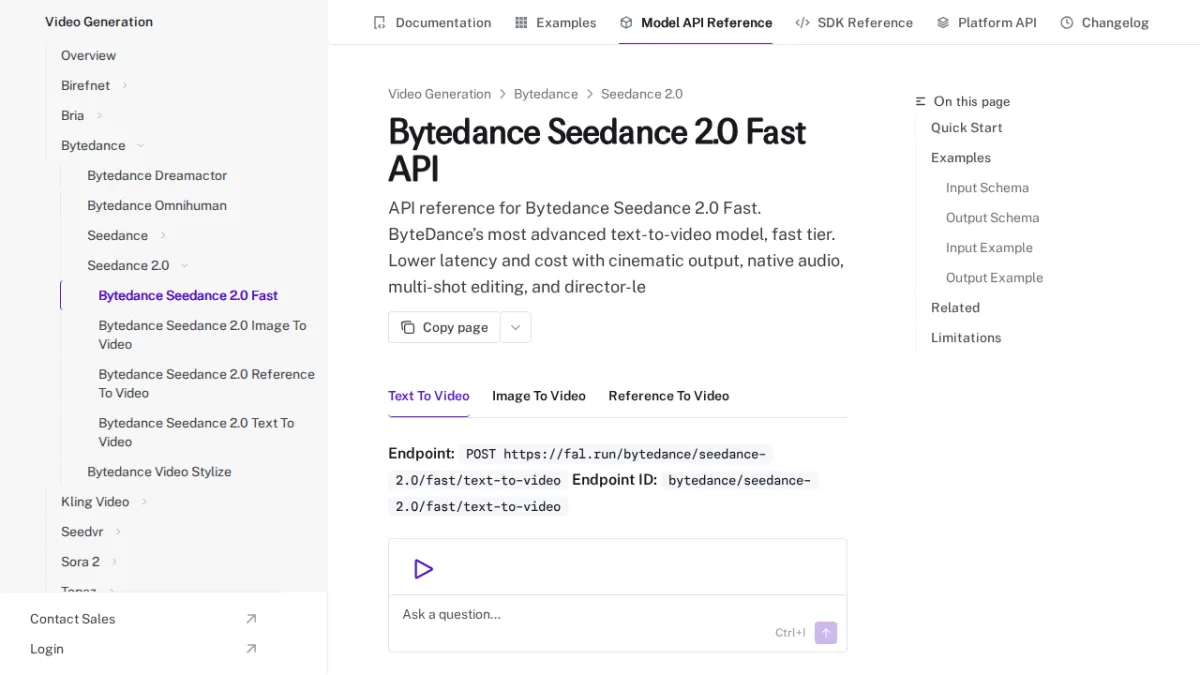Jump to Output Example section
Viewport: 1200px width, 675px height.
(995, 277)
